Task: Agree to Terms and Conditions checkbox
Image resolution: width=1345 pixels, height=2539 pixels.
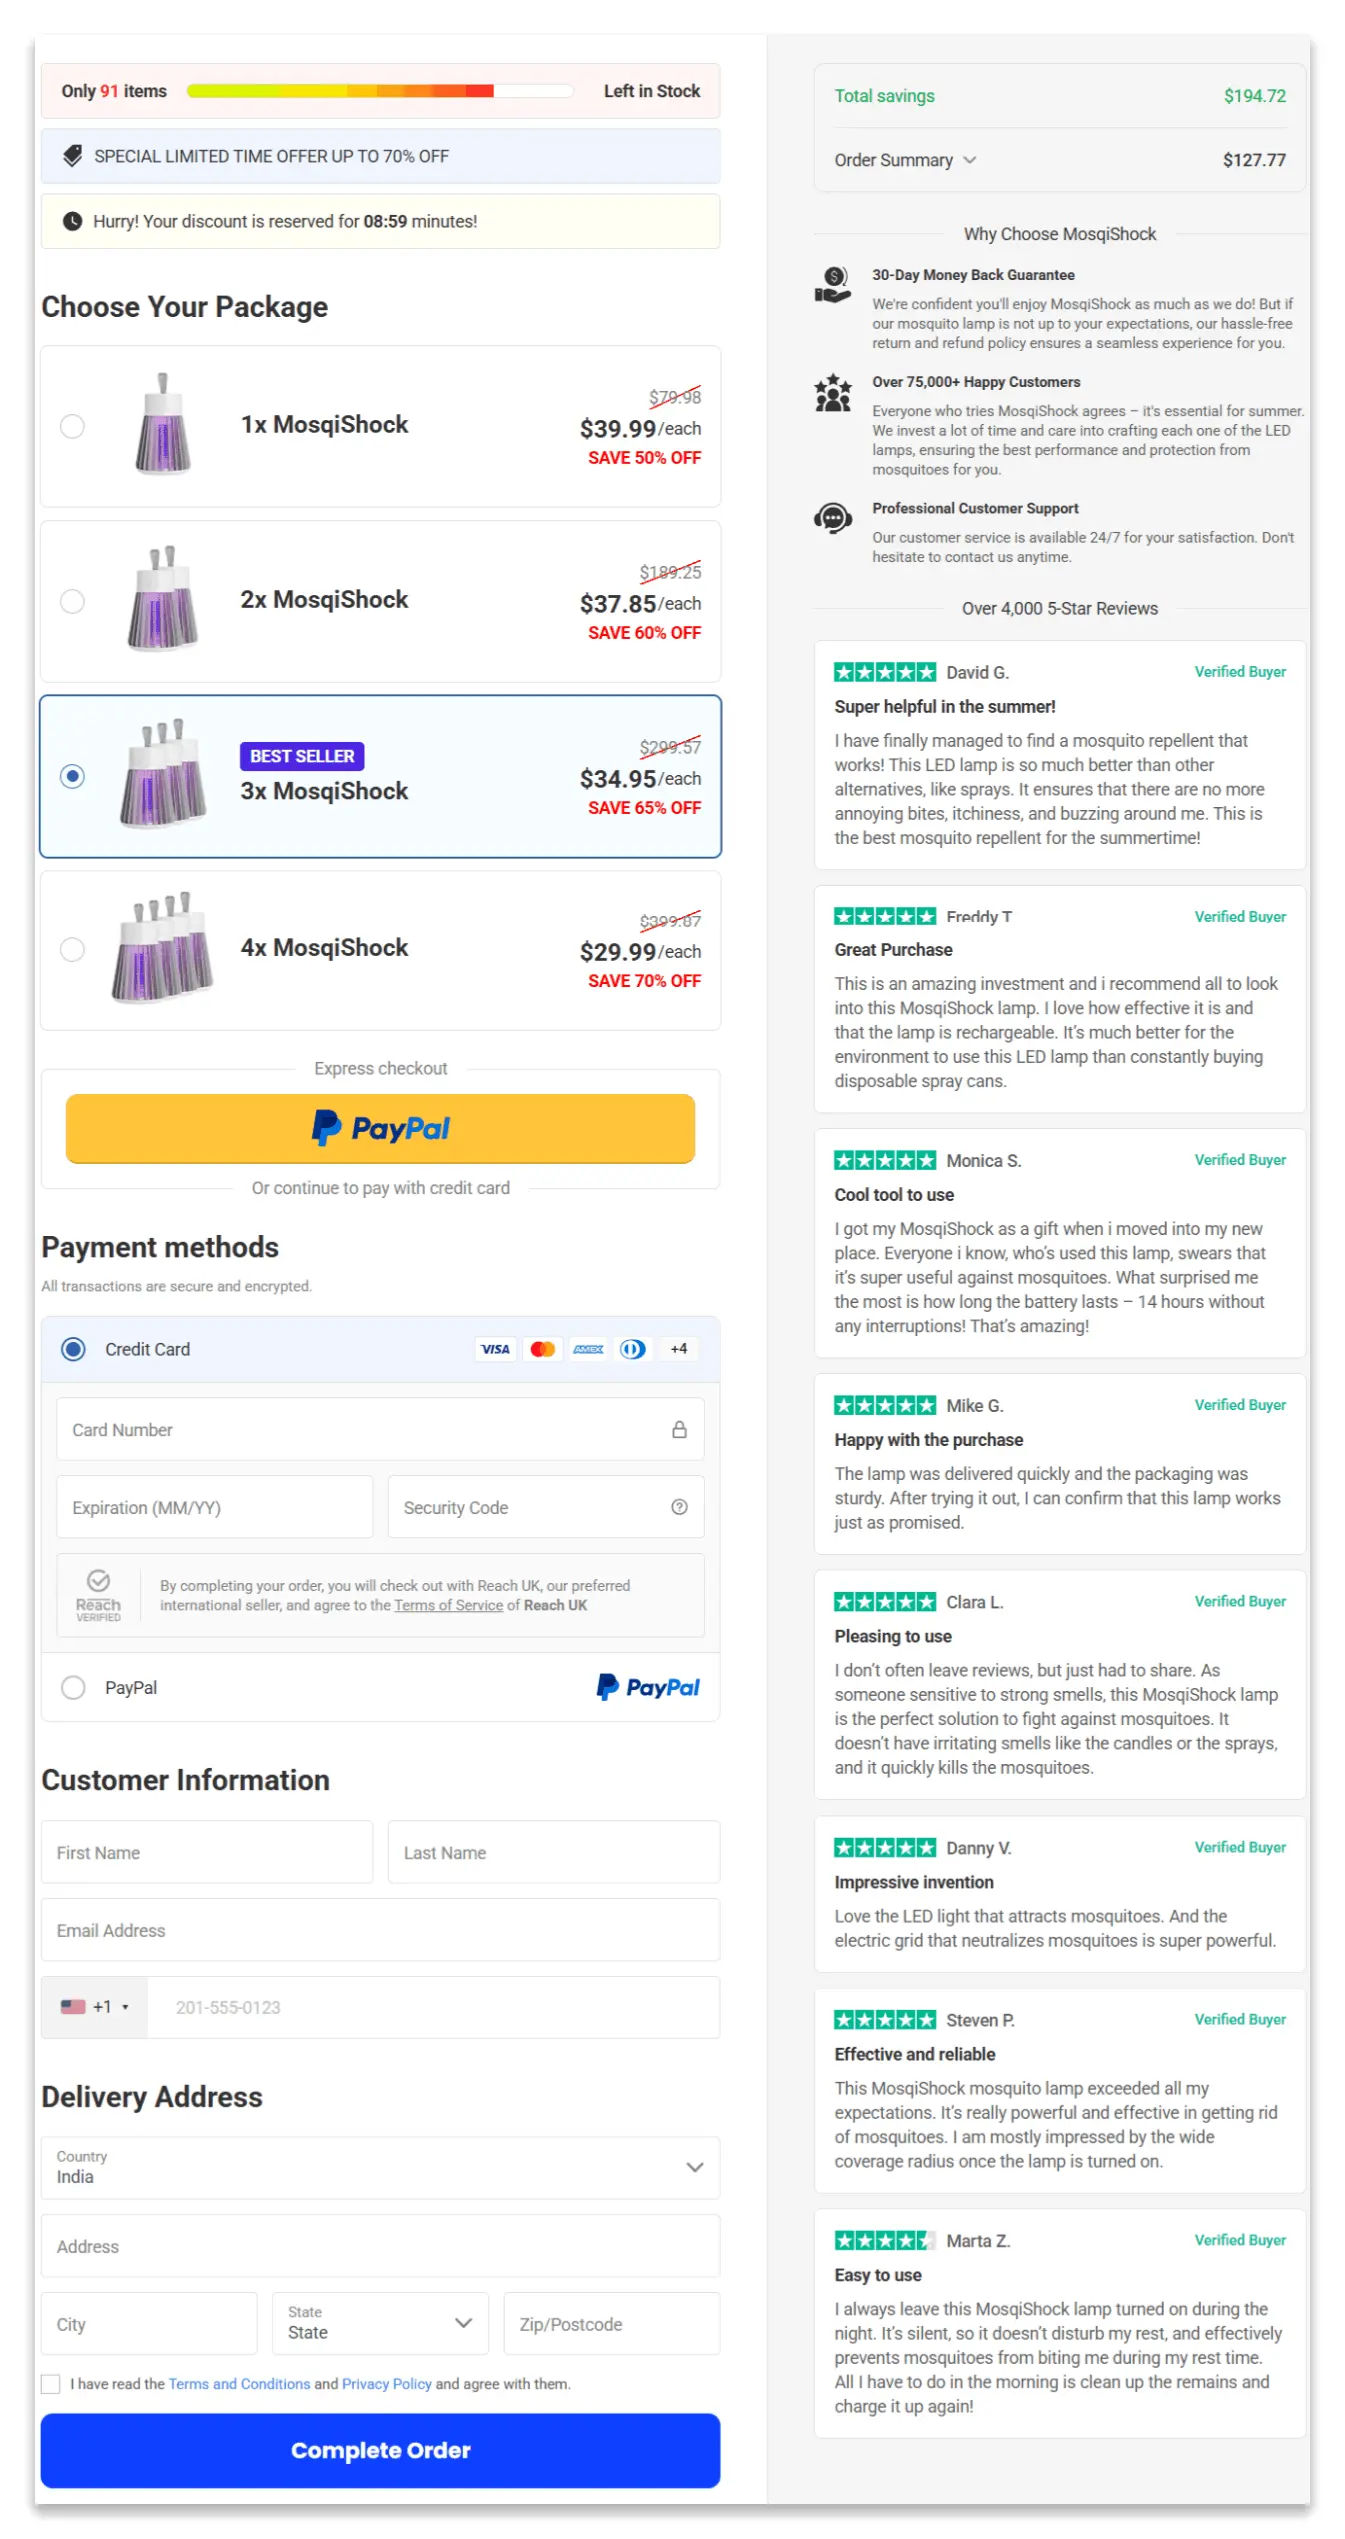Action: (x=51, y=2383)
